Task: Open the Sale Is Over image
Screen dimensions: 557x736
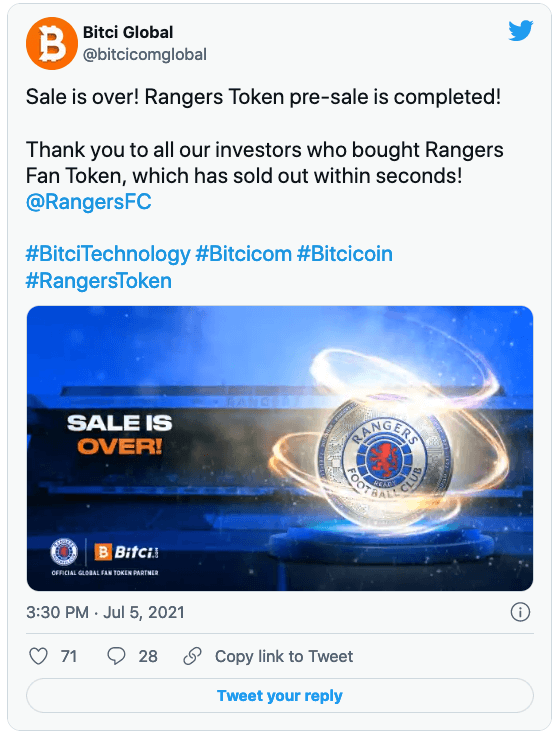Action: [x=280, y=448]
